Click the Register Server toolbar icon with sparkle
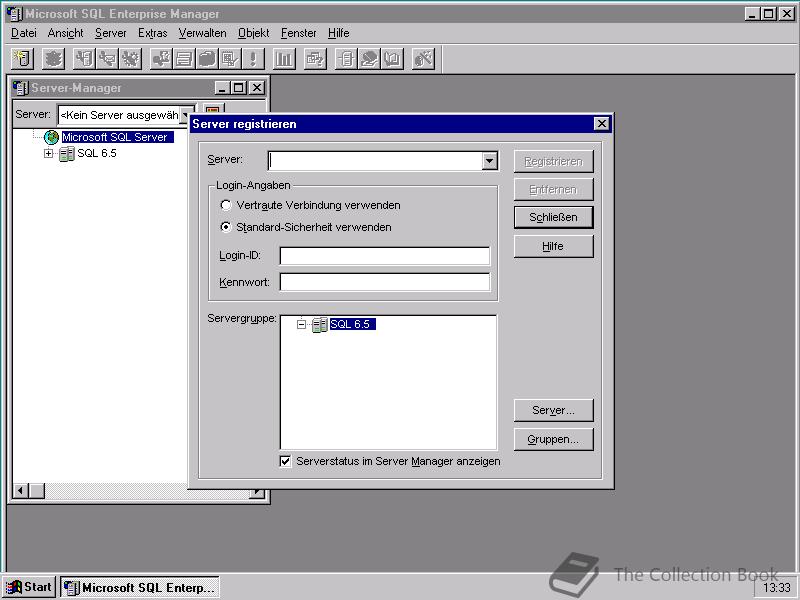800x600 pixels. (22, 59)
